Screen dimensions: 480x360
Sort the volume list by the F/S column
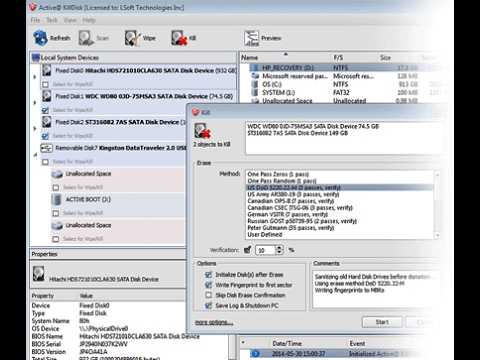[355, 57]
